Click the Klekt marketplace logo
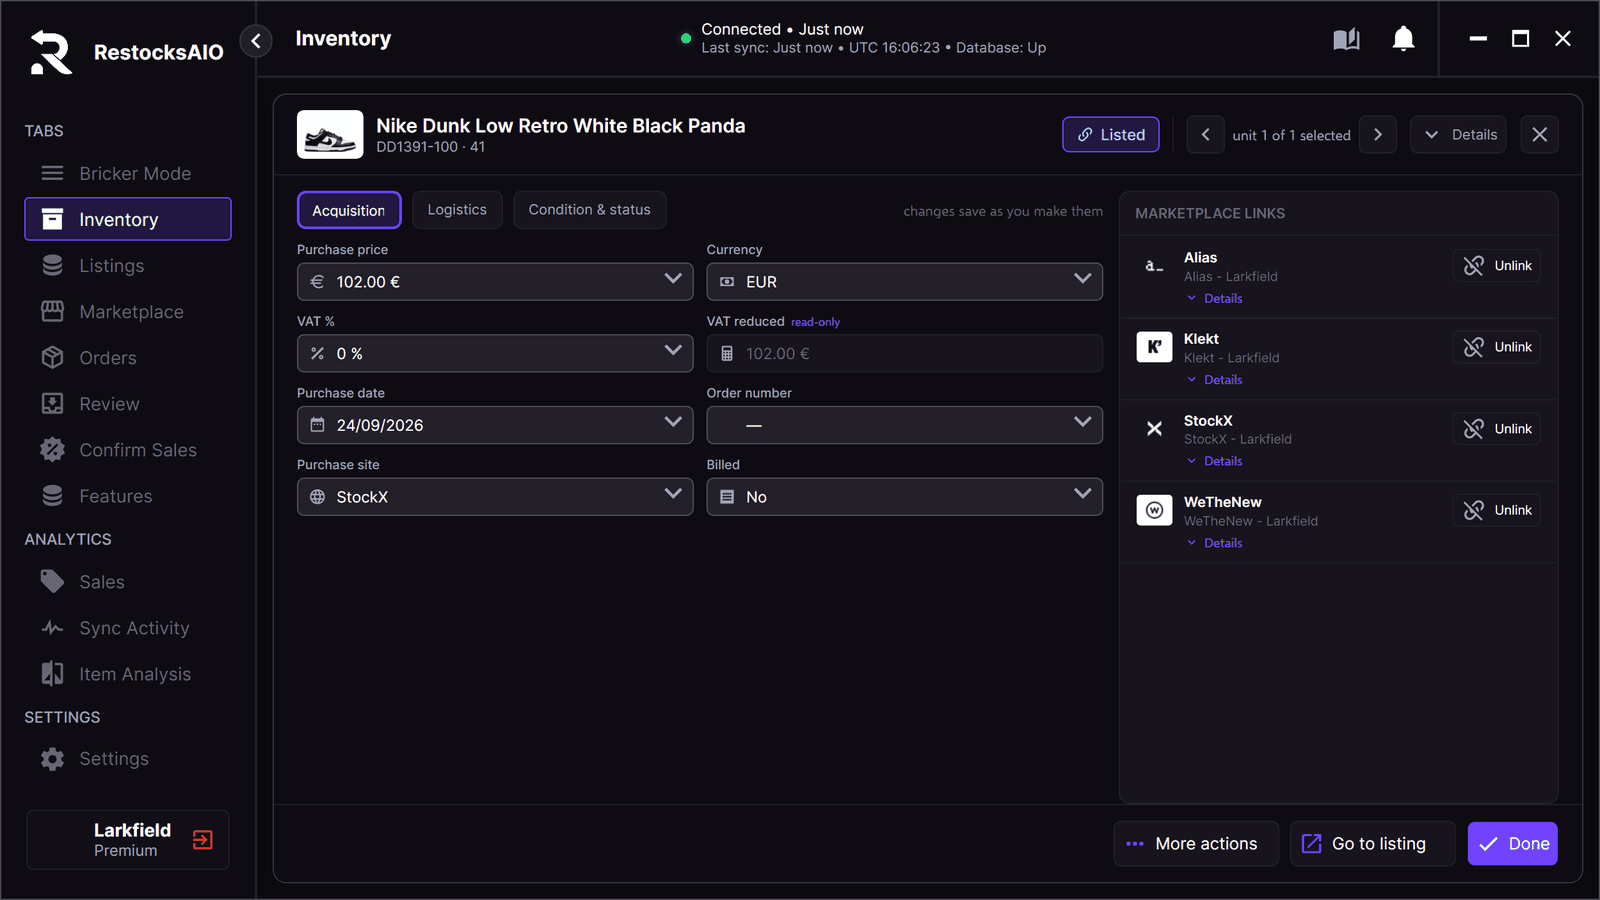 (1154, 347)
